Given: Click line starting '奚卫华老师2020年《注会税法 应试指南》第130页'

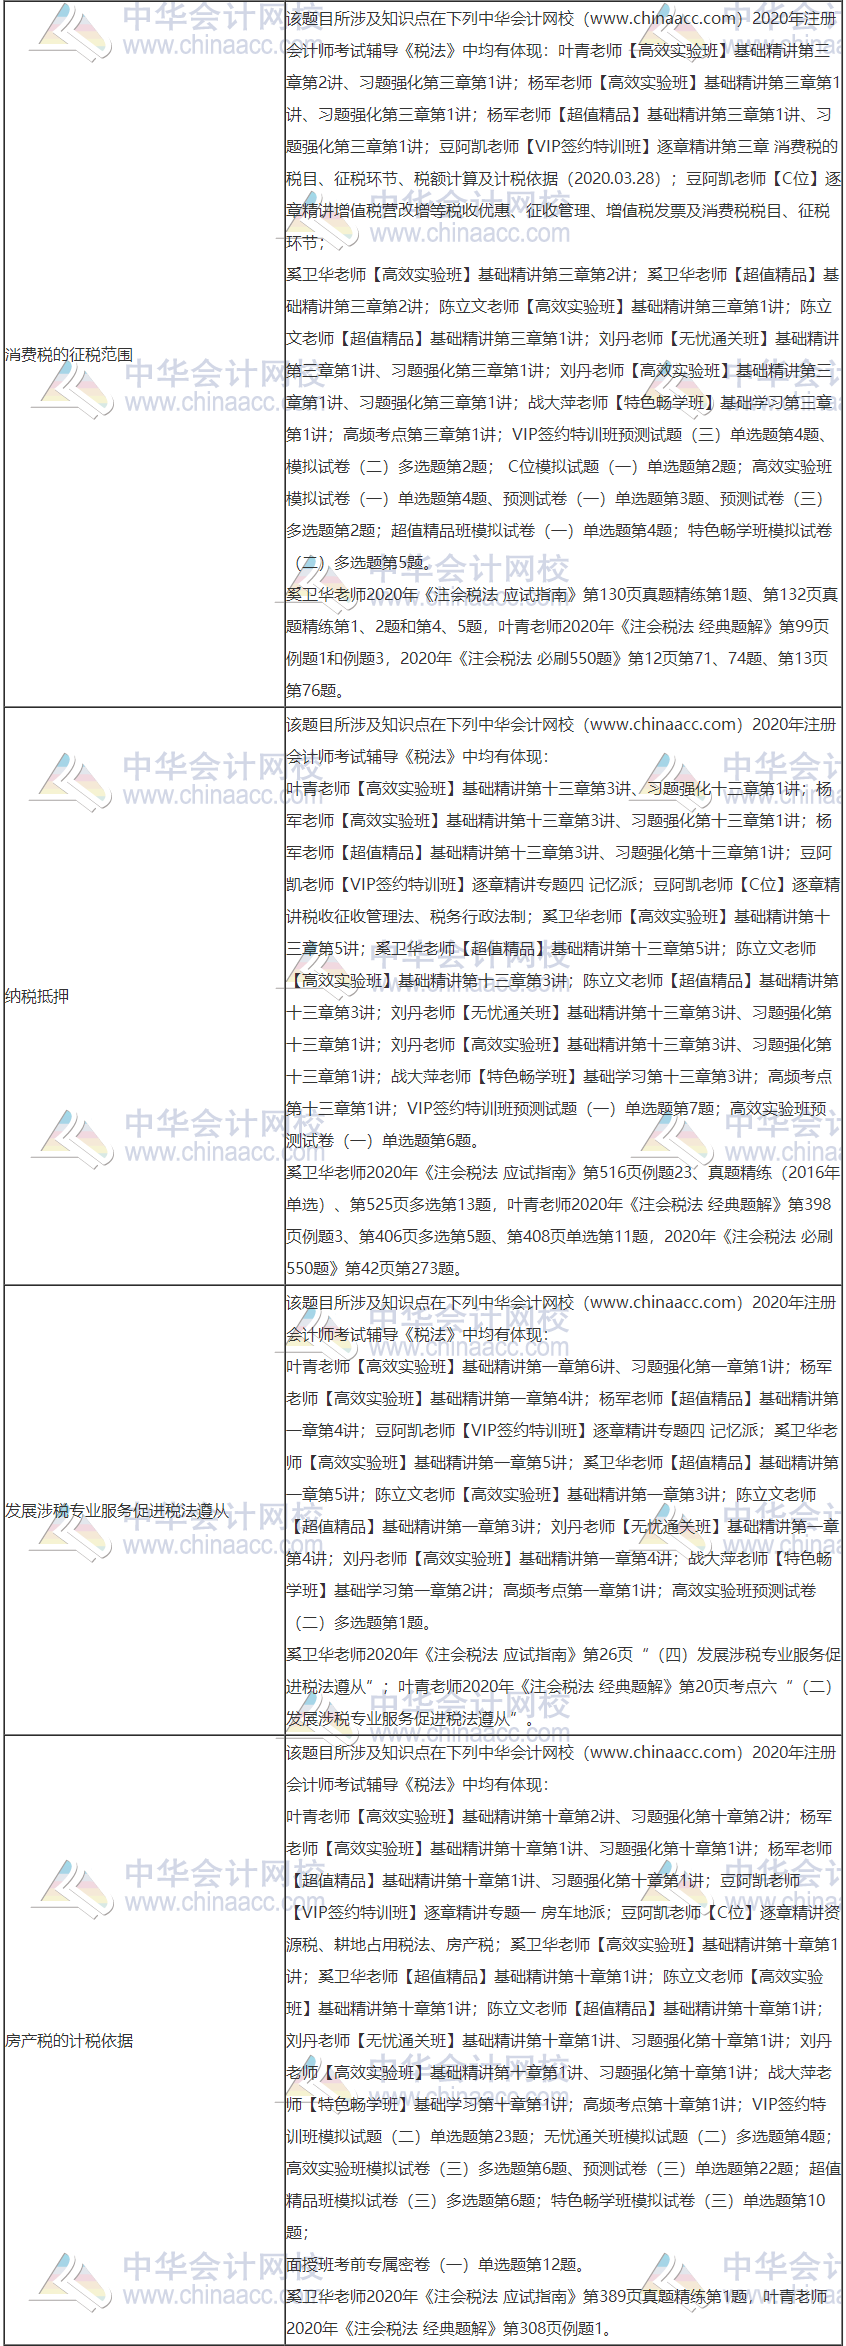Looking at the screenshot, I should [563, 595].
